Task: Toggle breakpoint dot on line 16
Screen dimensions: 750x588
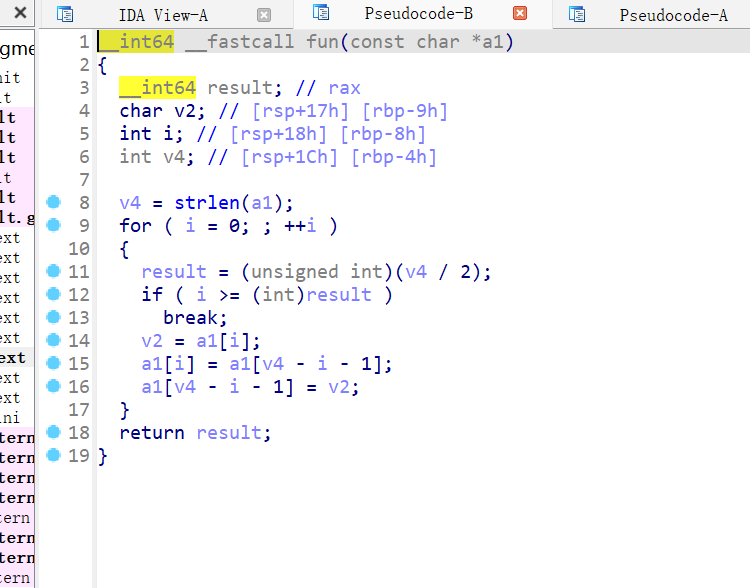Action: 54,386
